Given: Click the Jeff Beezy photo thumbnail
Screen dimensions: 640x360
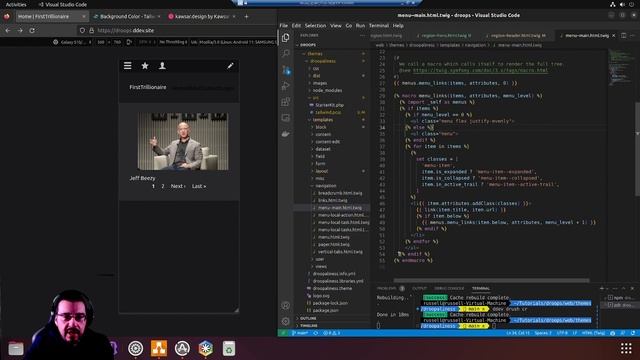Looking at the screenshot, I should pyautogui.click(x=183, y=141).
